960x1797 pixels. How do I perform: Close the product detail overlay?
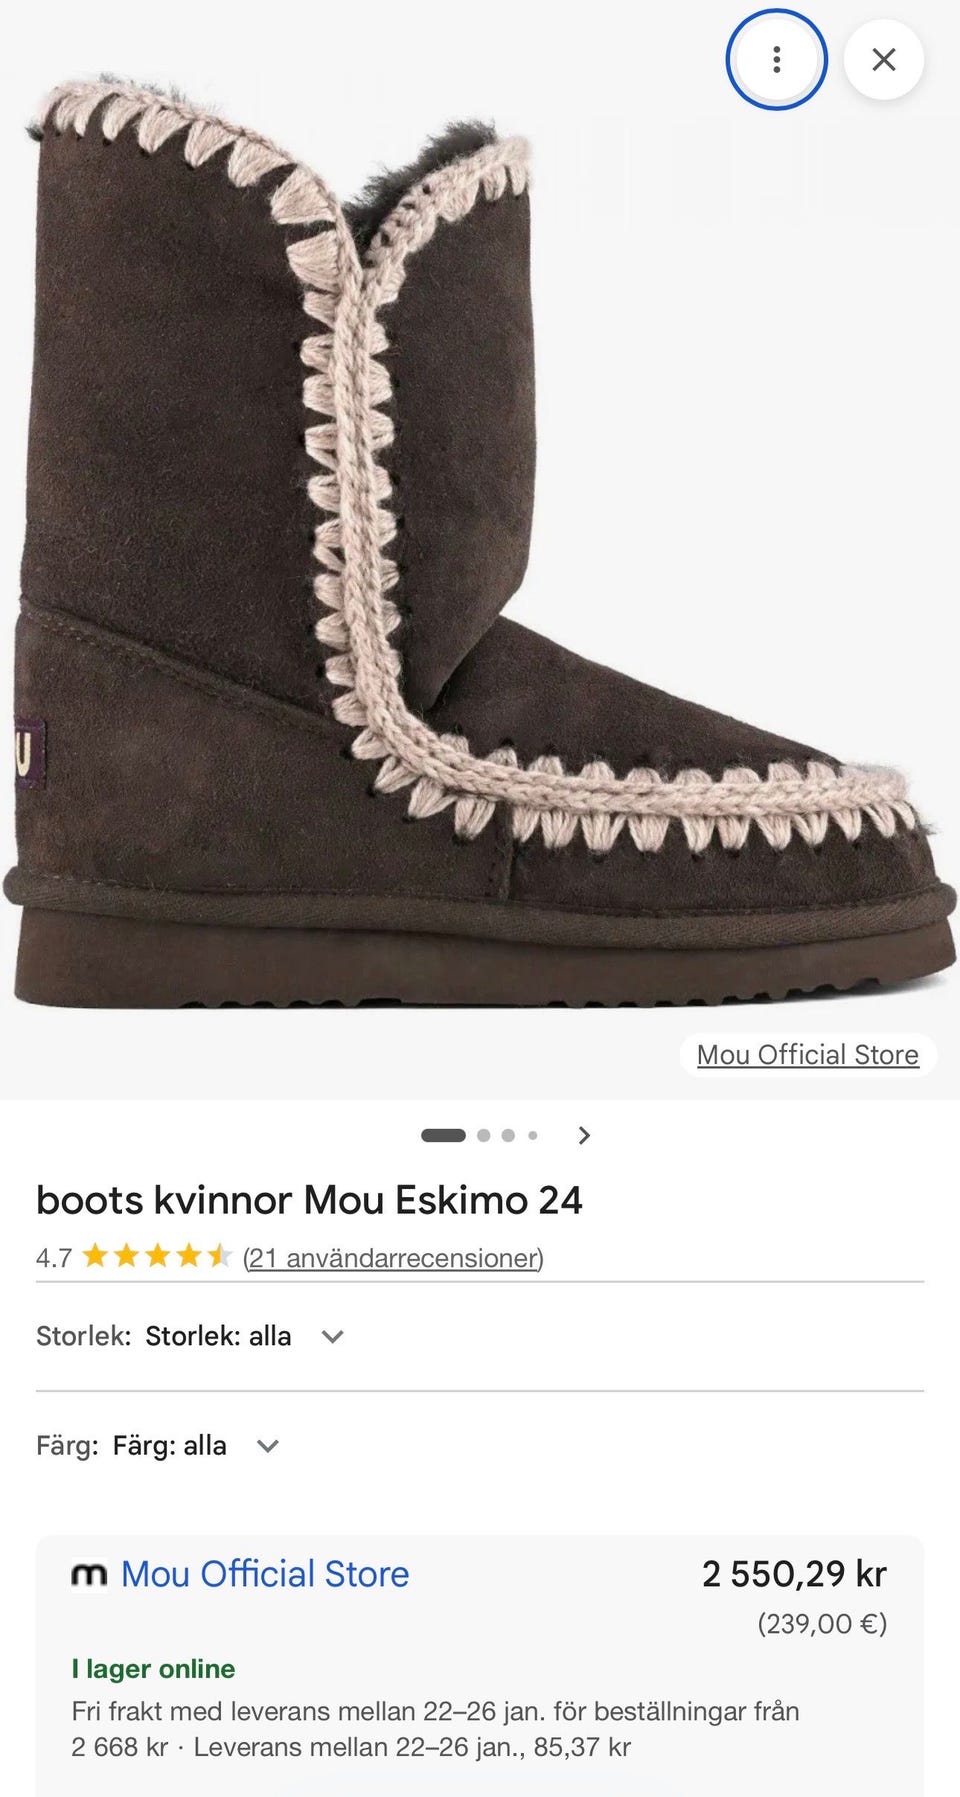click(x=884, y=59)
